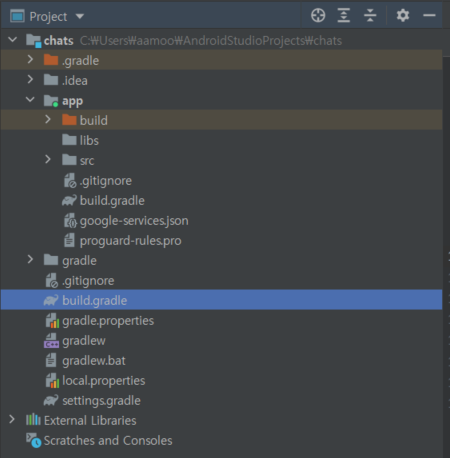The image size is (450, 458).
Task: Select the gradlew file
Action: tap(84, 341)
